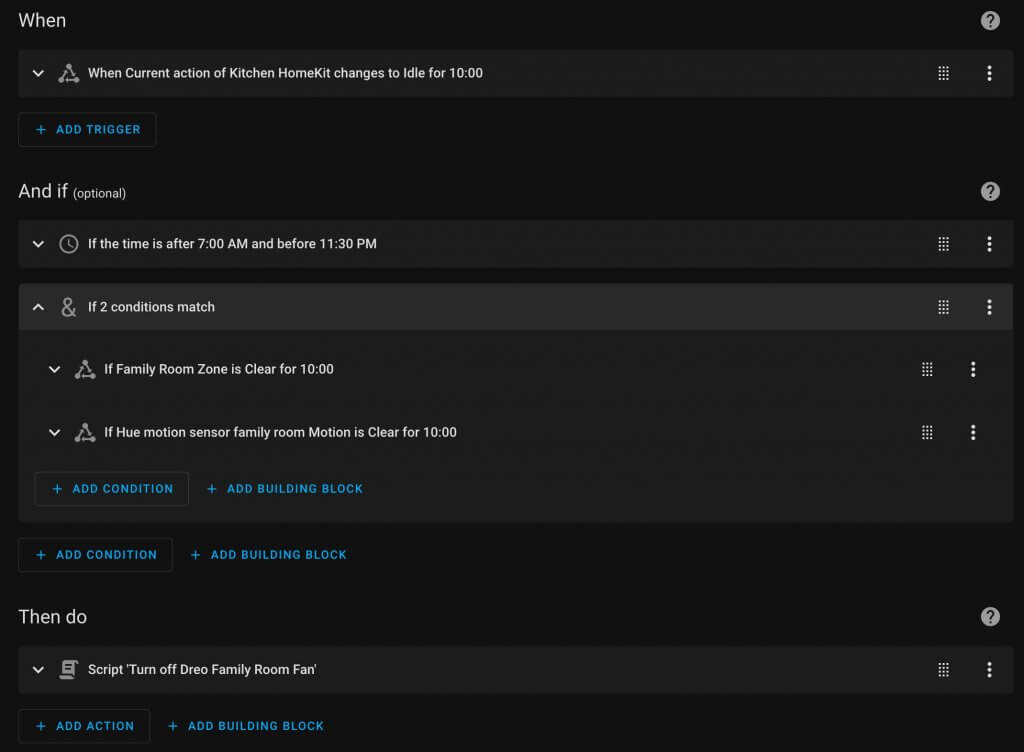Viewport: 1024px width, 752px height.
Task: Expand the Family Room Zone is Clear condition
Action: click(55, 369)
